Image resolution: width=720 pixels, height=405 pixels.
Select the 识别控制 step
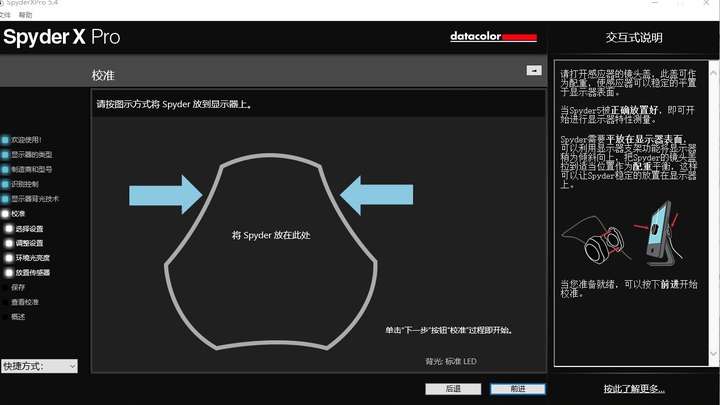tap(21, 184)
